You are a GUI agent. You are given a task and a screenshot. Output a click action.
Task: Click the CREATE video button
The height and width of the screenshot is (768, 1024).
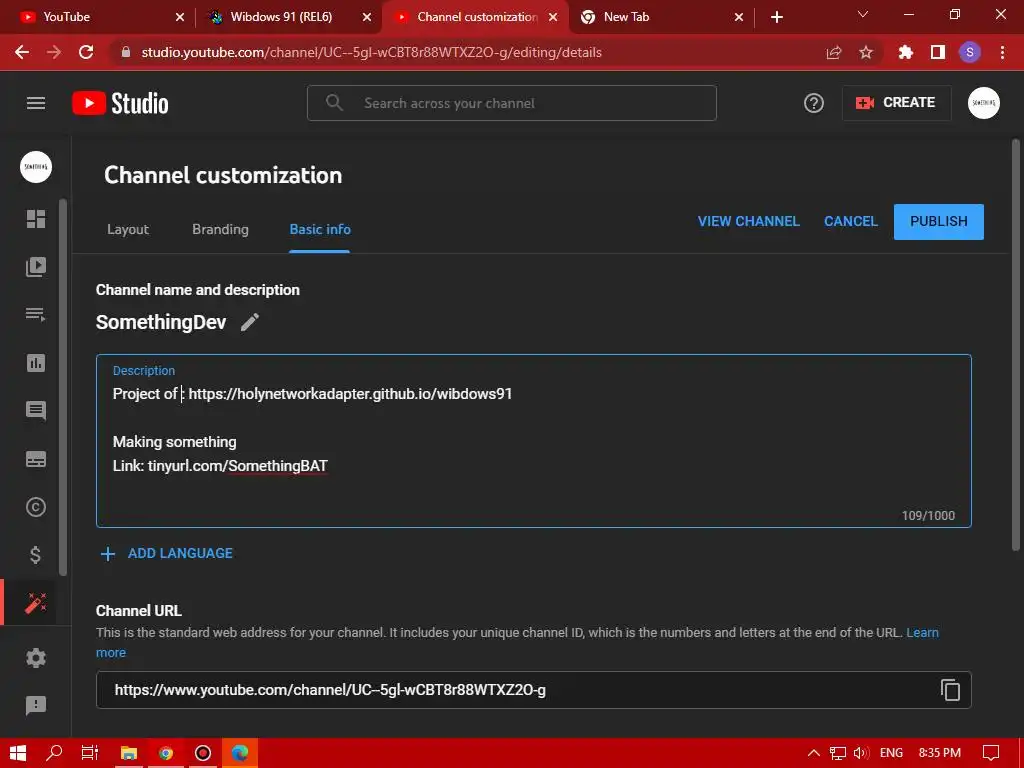(x=896, y=103)
